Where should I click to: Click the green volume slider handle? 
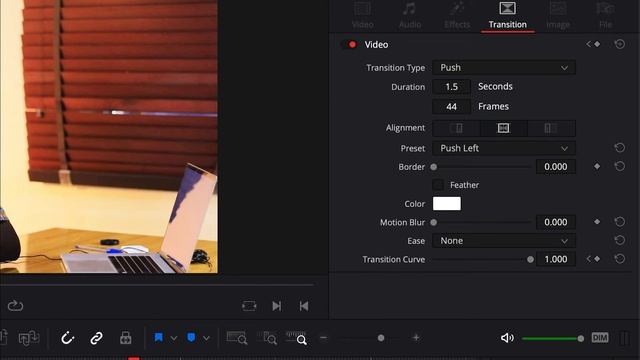(x=580, y=338)
